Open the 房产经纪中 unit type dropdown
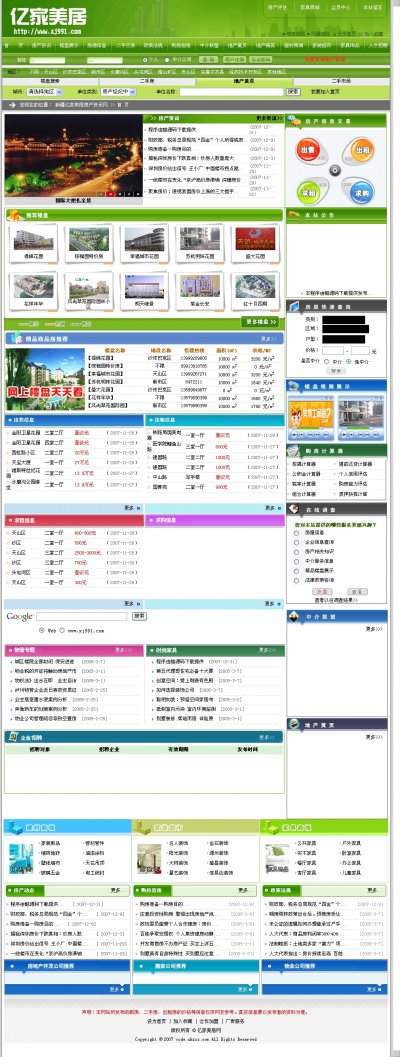The image size is (400, 1057). (119, 91)
